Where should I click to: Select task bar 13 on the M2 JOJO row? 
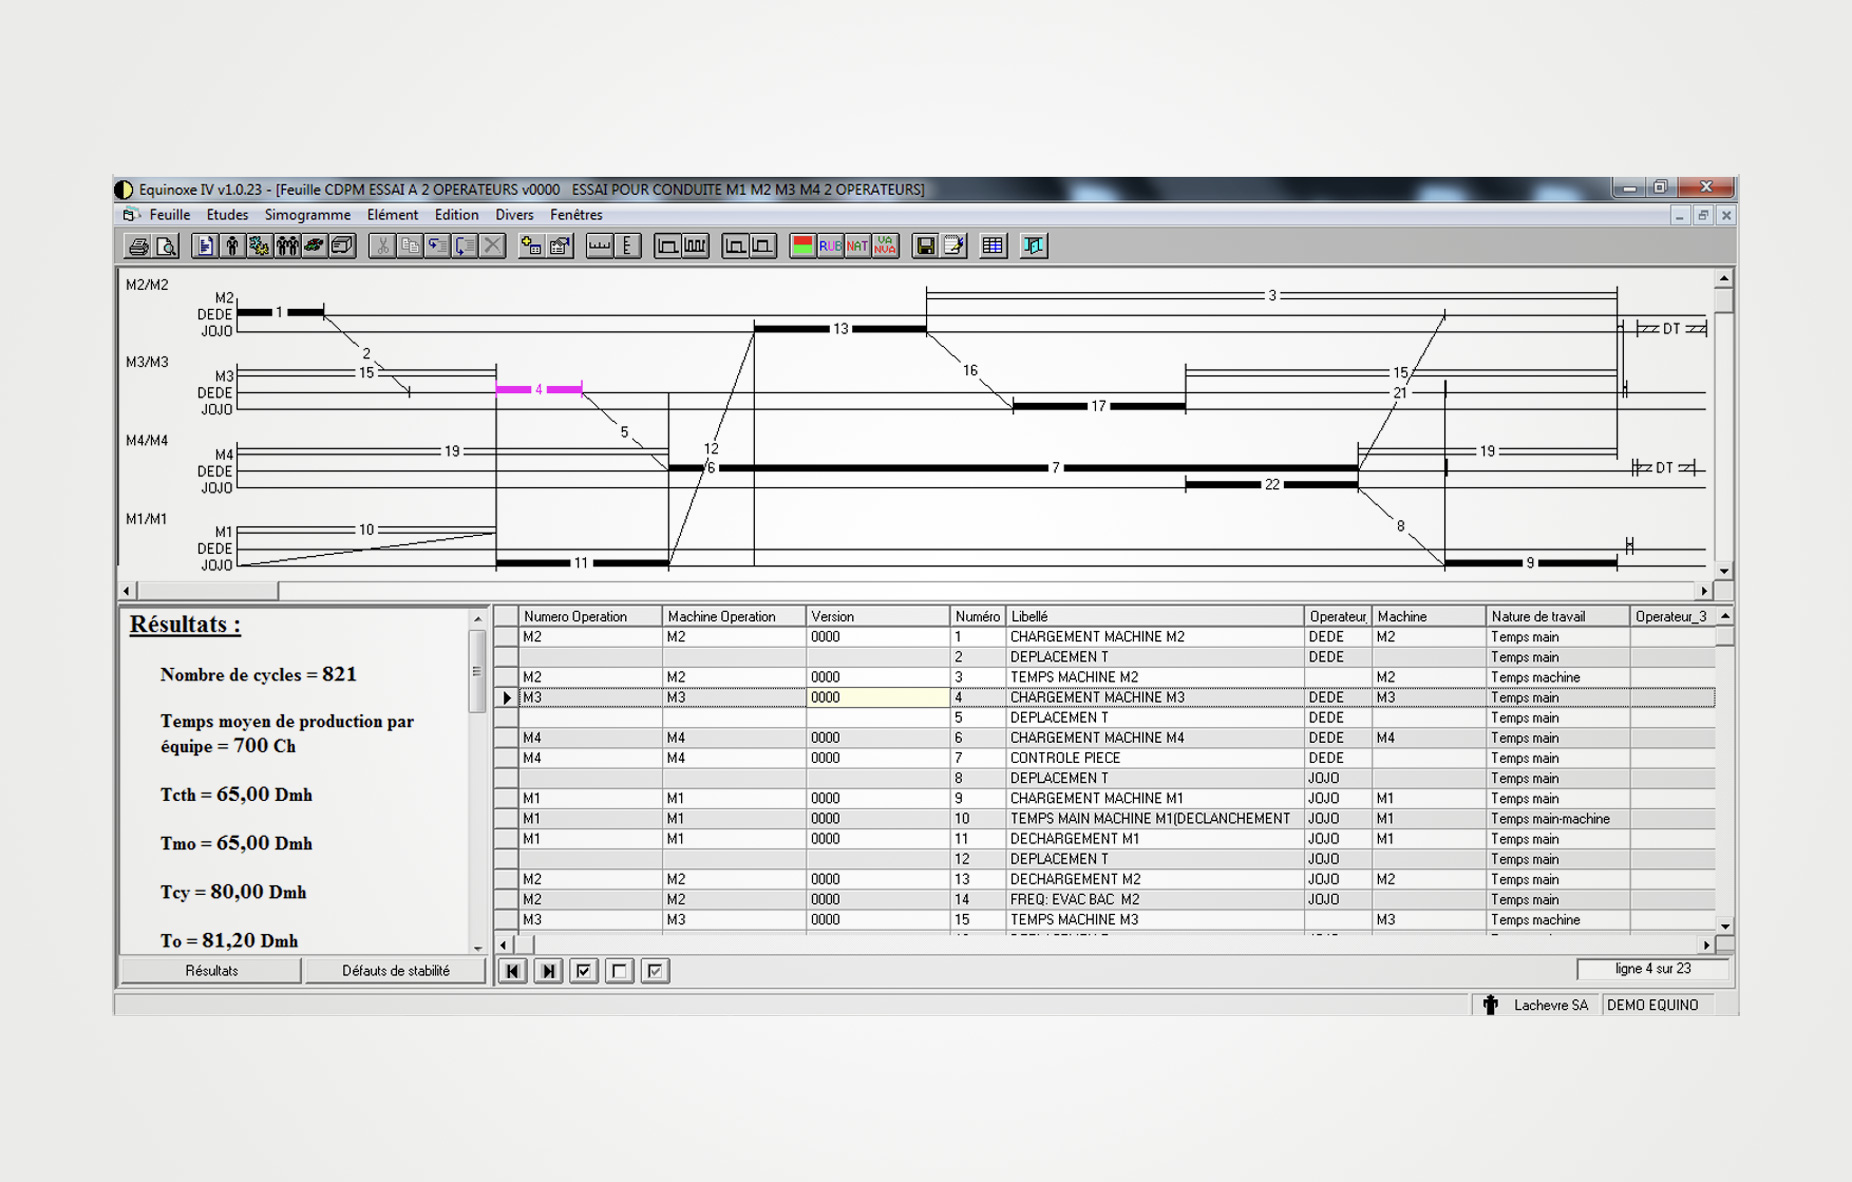(840, 329)
